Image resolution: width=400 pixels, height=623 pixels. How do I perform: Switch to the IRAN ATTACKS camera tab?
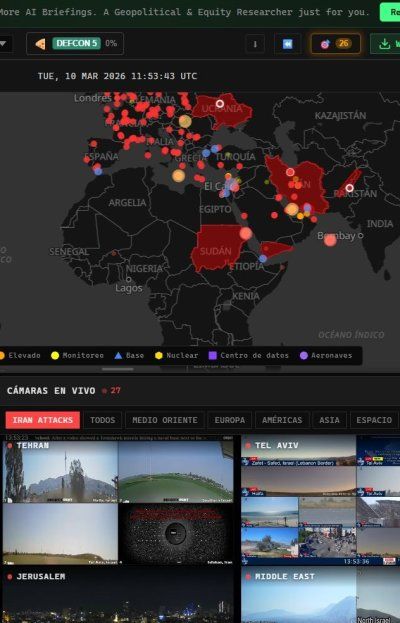[x=43, y=420]
